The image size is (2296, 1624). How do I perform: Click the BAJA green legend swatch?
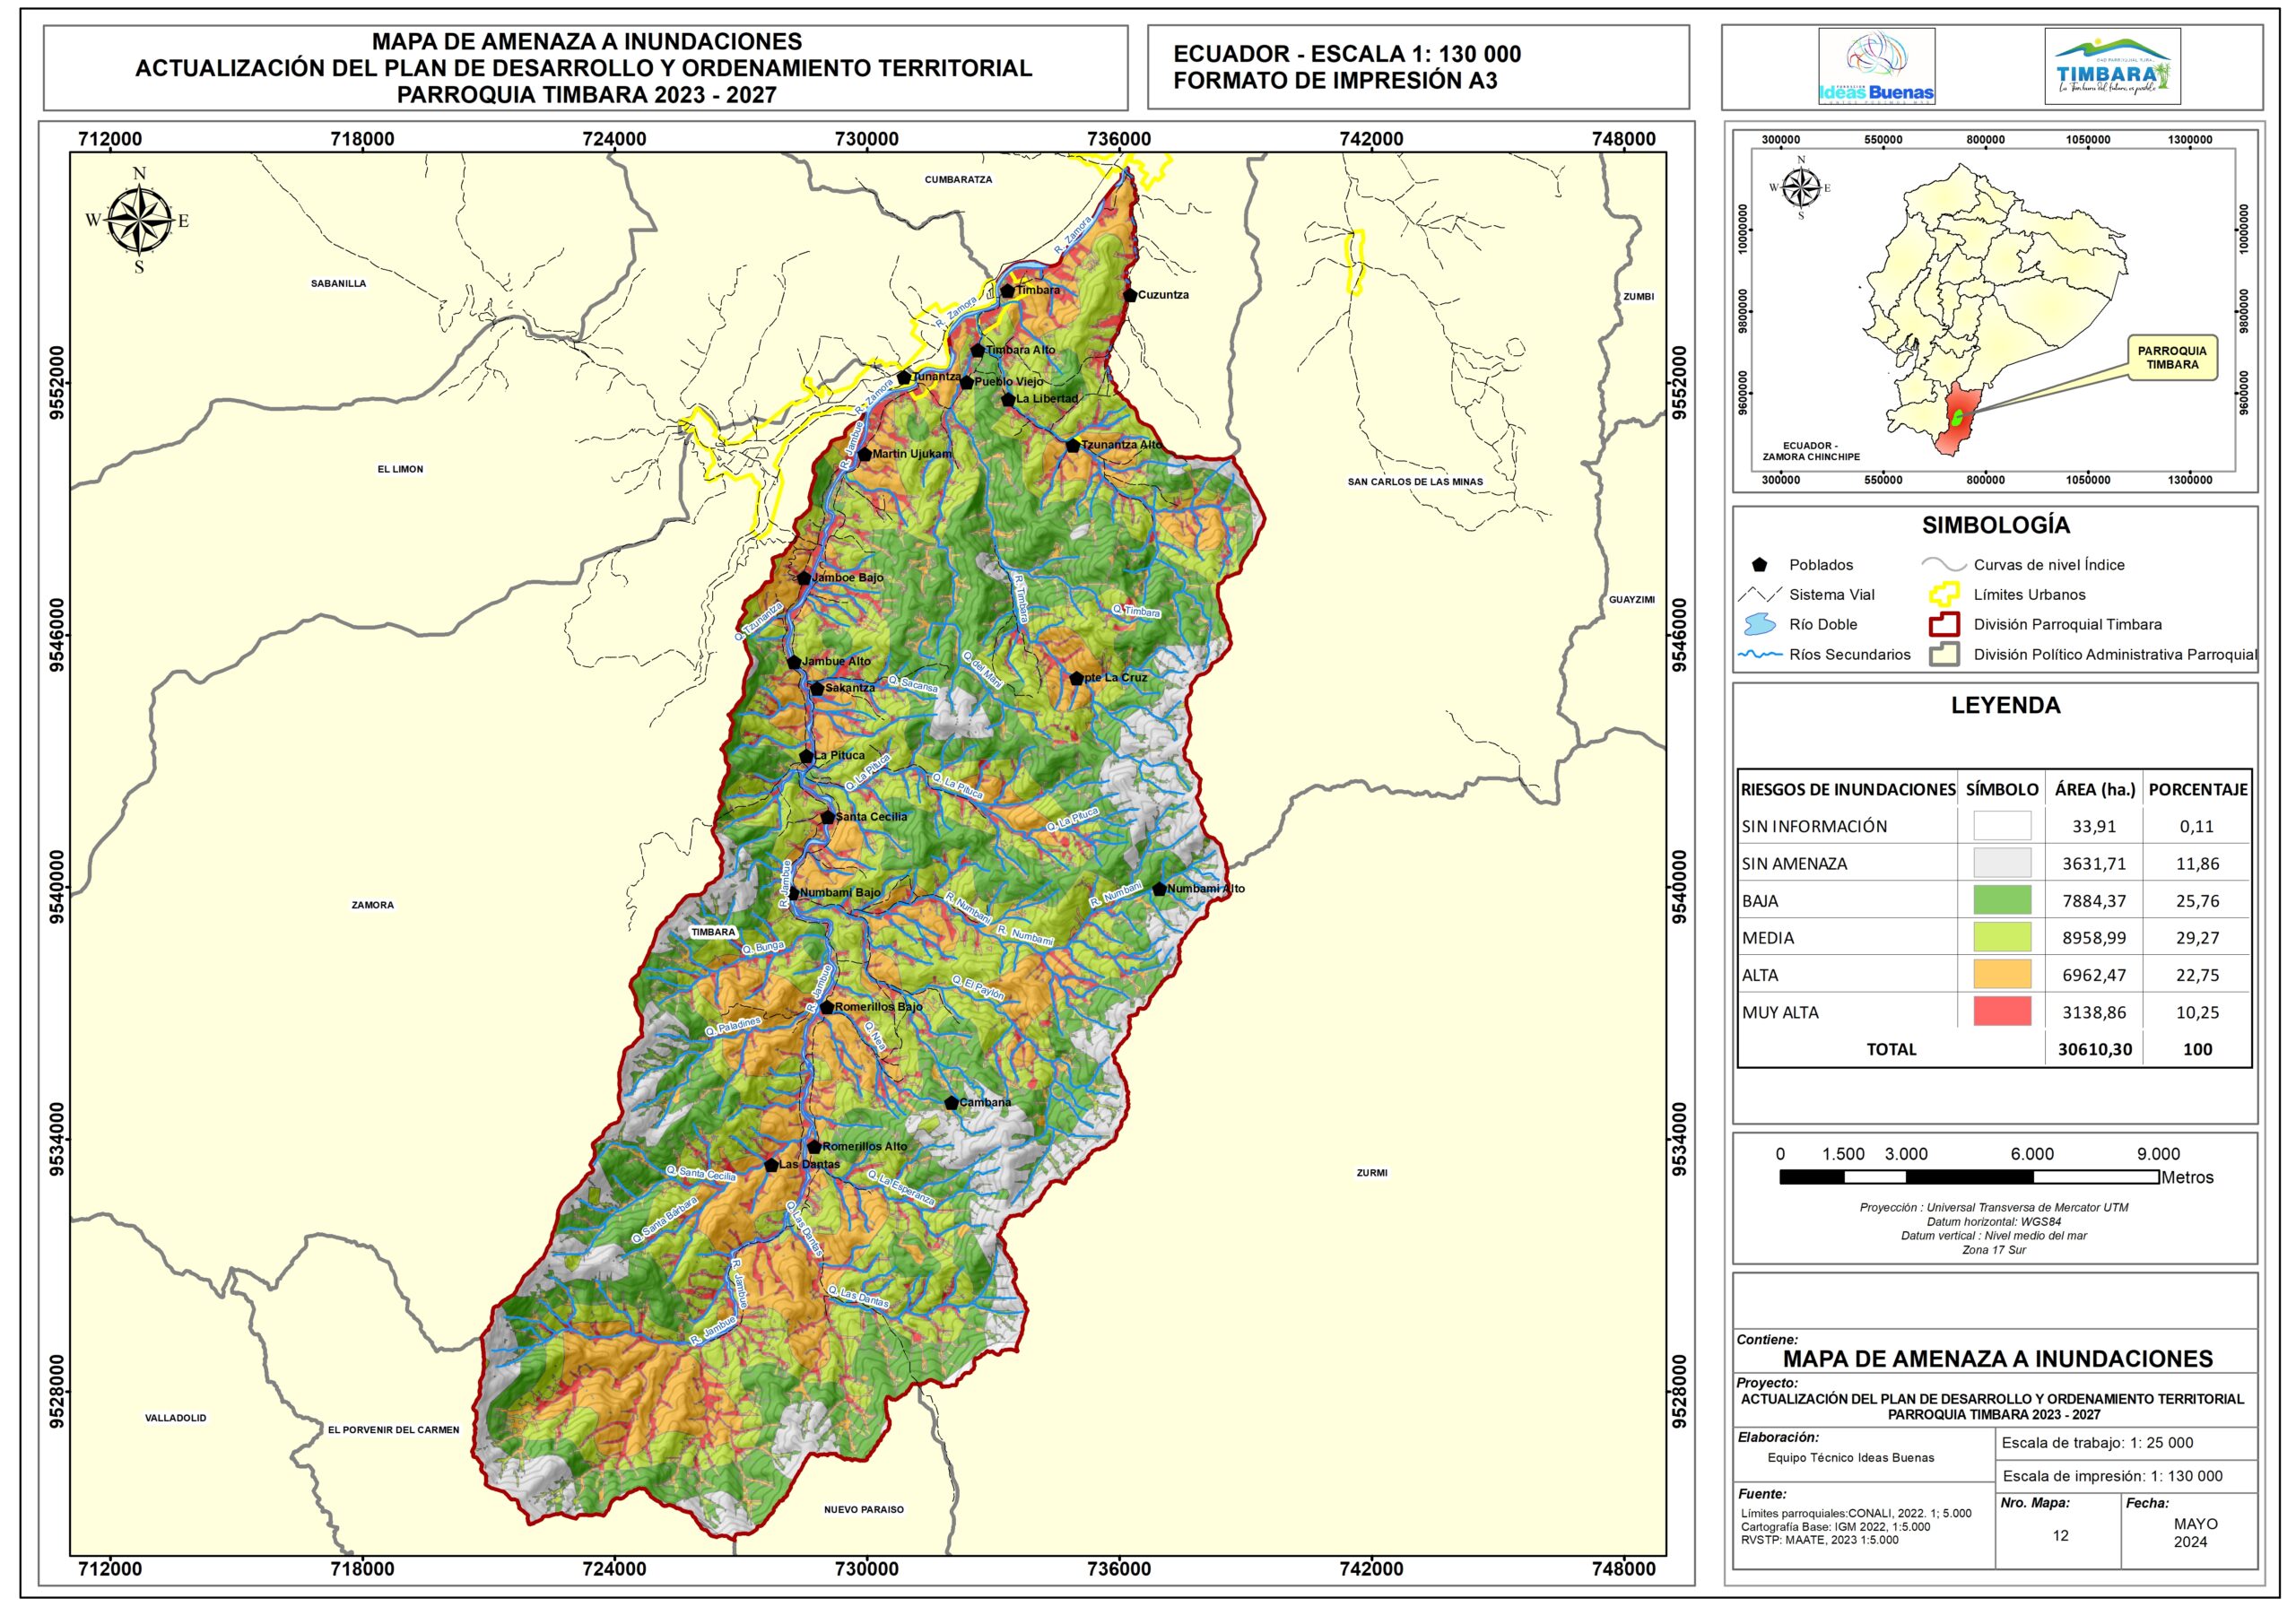point(2002,901)
